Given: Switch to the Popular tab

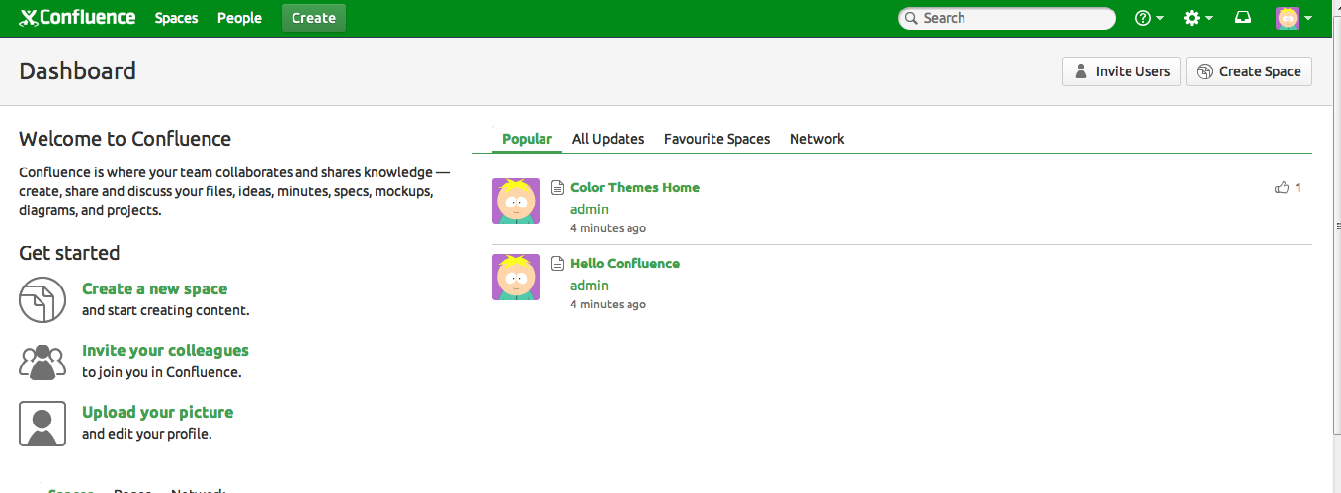Looking at the screenshot, I should 527,139.
